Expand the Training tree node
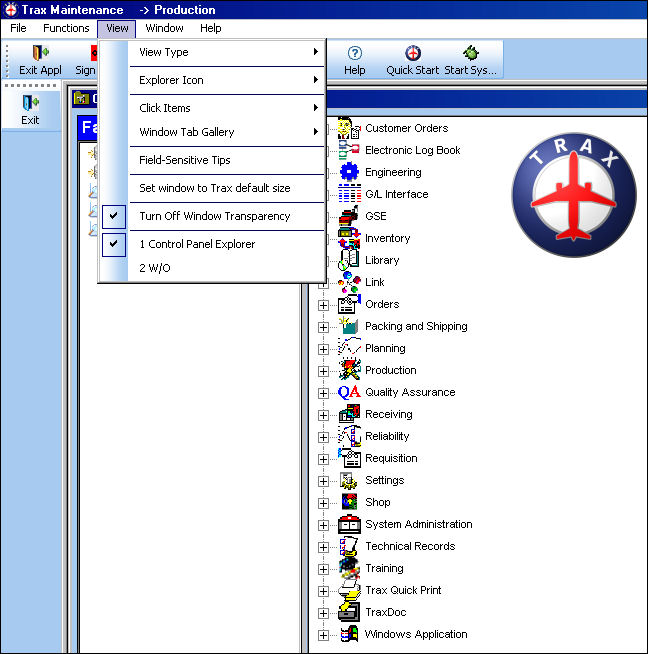The height and width of the screenshot is (654, 648). (x=323, y=569)
